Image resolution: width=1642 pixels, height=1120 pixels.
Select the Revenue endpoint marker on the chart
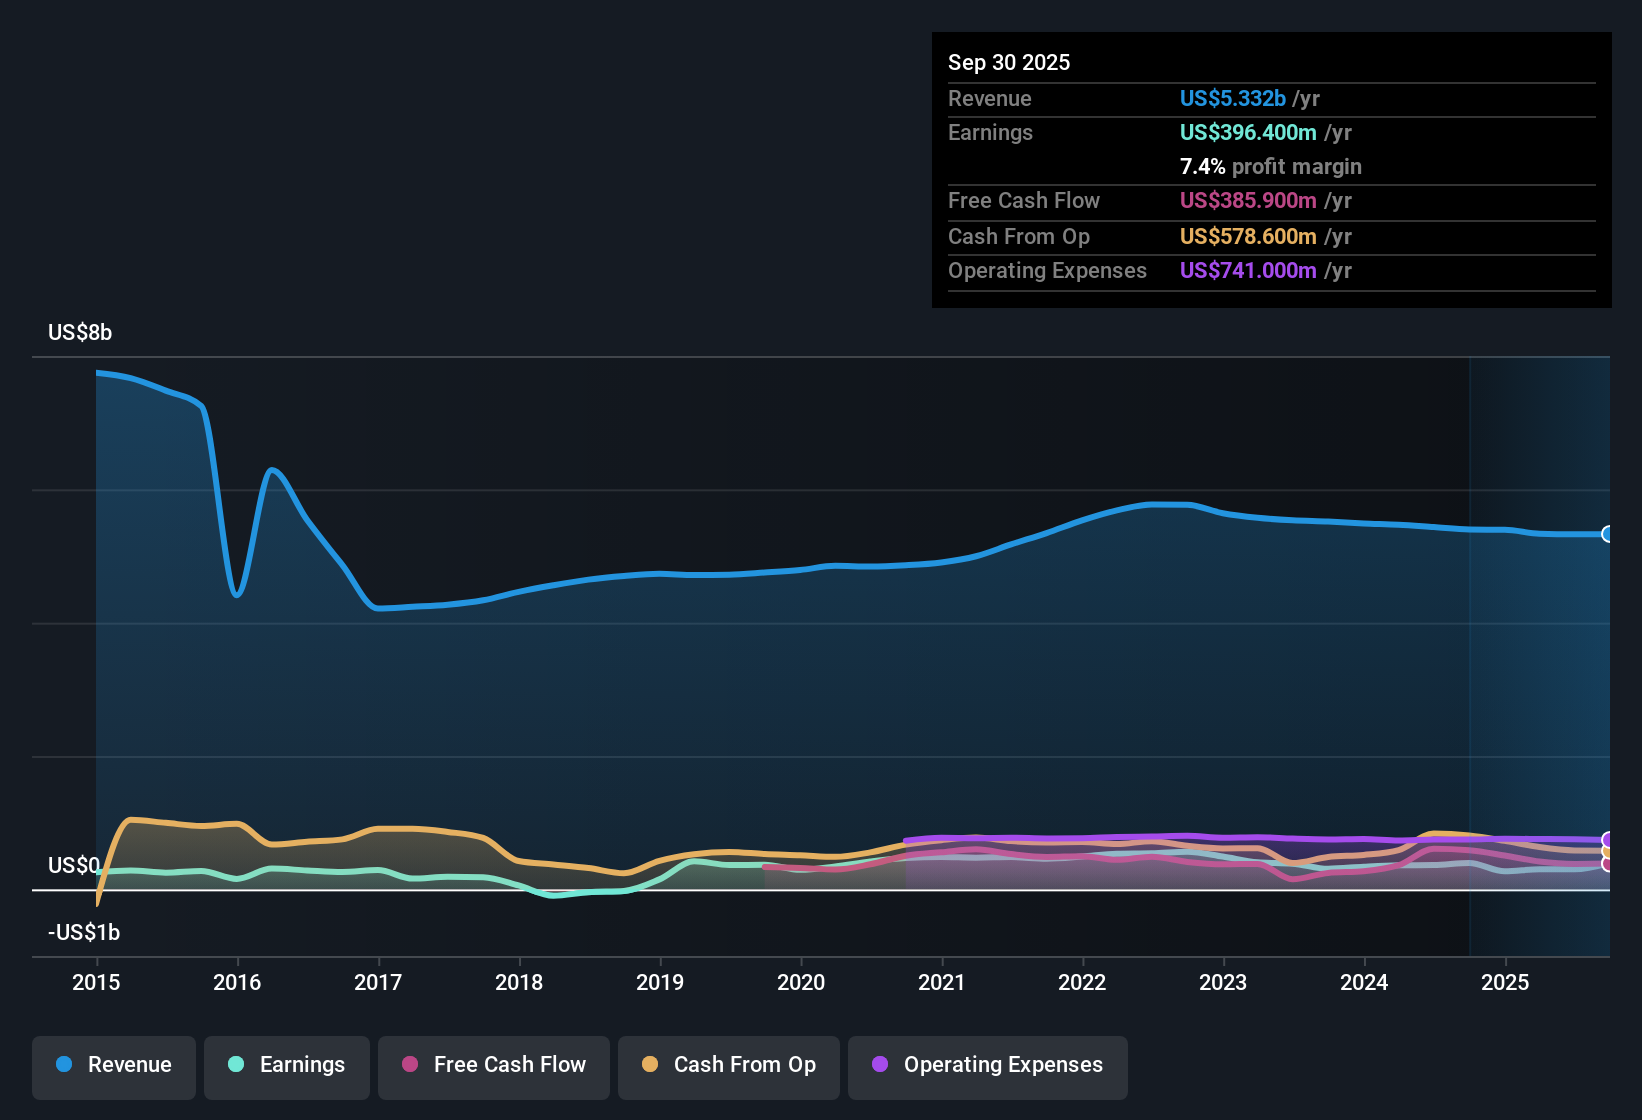click(x=1607, y=535)
